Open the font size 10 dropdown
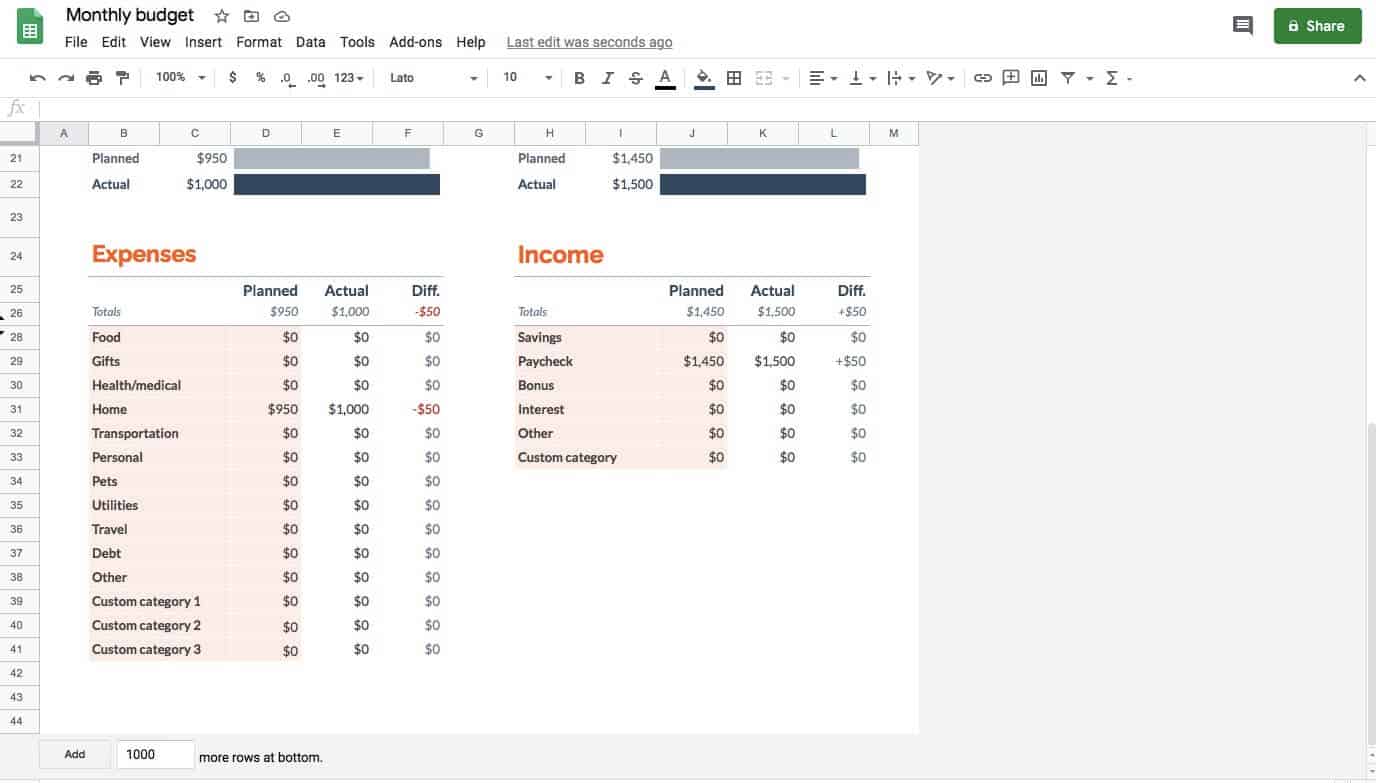 click(527, 78)
